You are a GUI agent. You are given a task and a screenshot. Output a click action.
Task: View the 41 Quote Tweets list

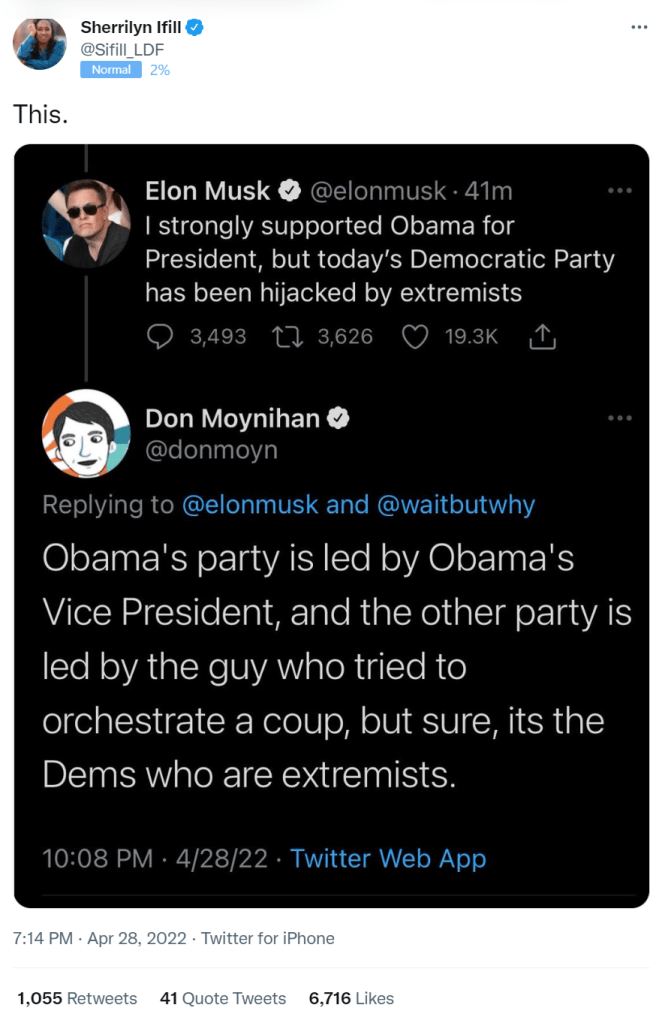223,998
